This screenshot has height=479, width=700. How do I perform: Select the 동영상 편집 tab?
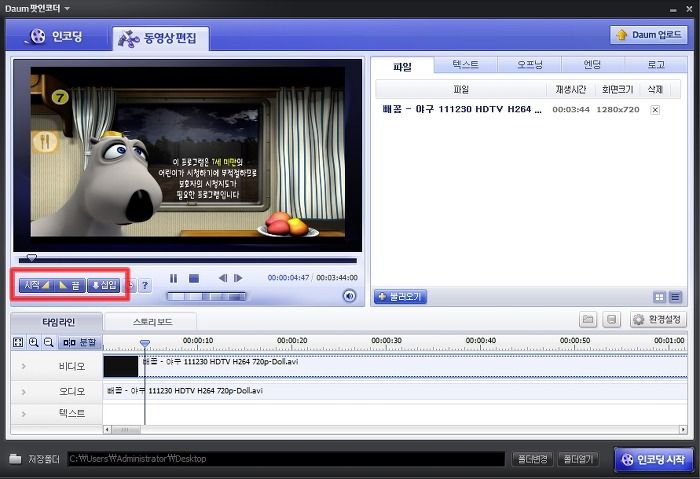point(160,38)
